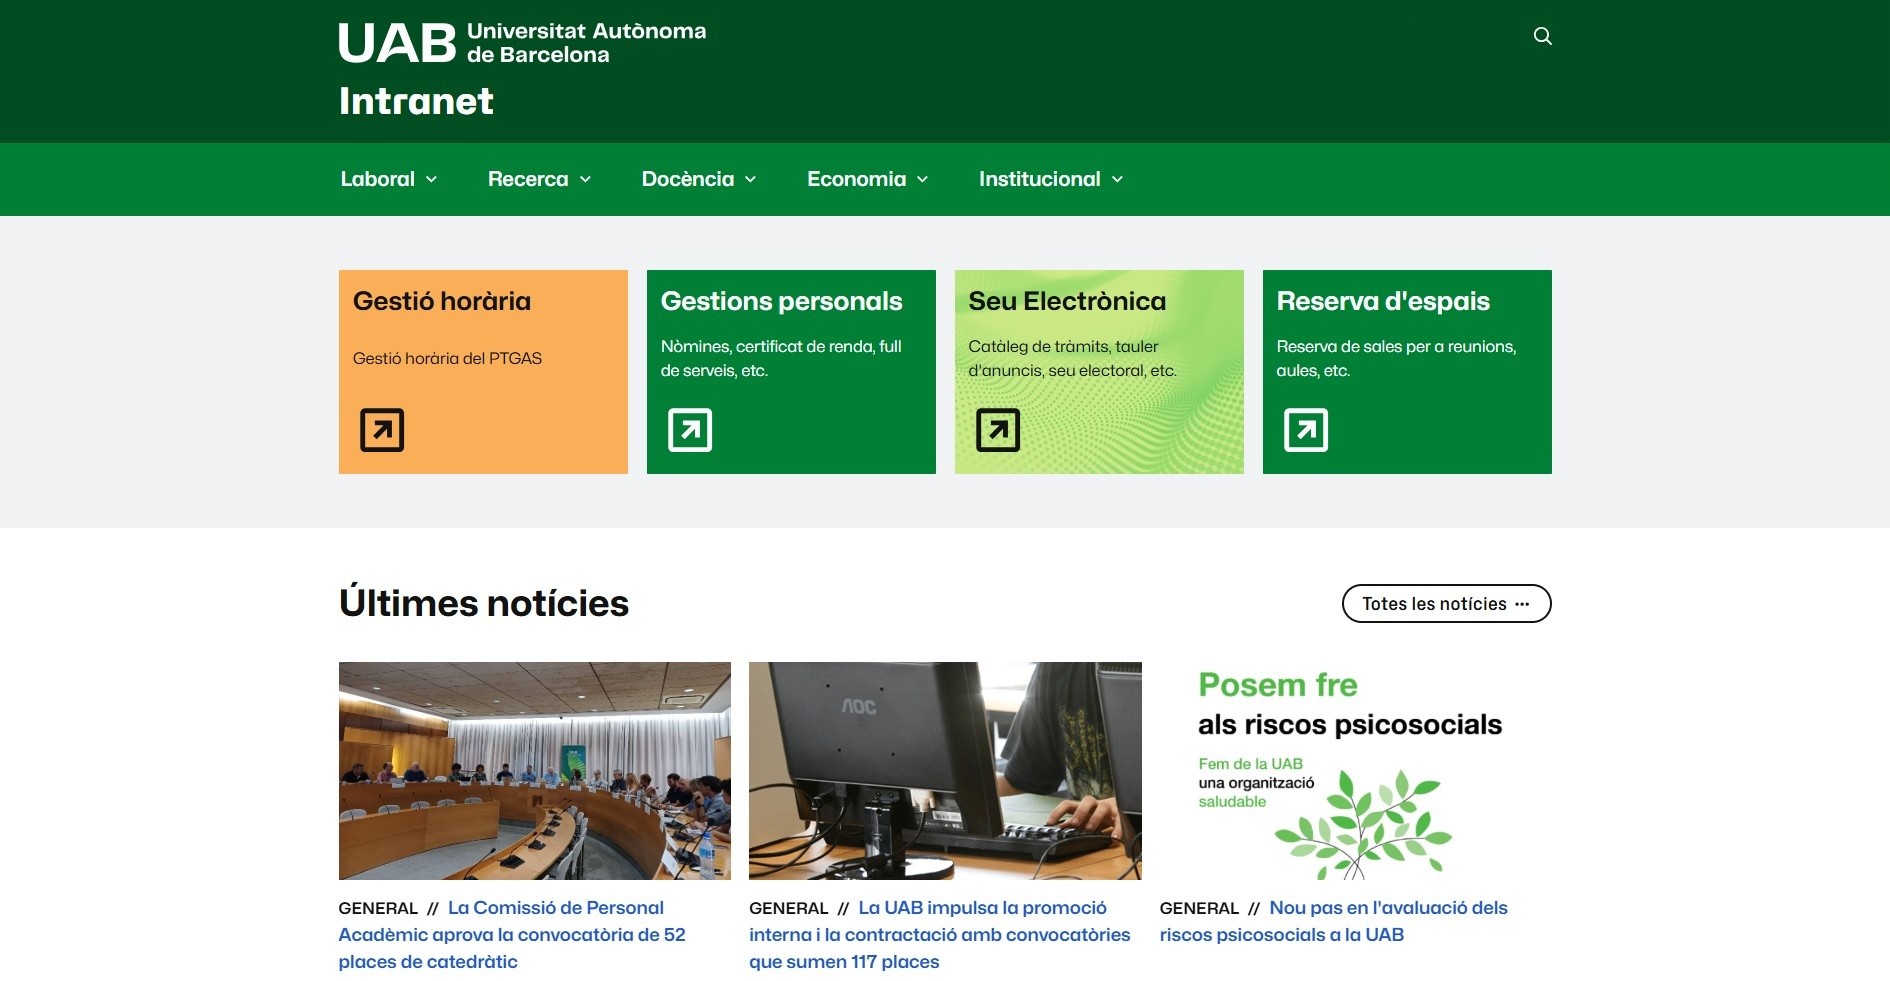Open external link icon on Seu Electrònica card
This screenshot has height=981, width=1890.
tap(998, 430)
